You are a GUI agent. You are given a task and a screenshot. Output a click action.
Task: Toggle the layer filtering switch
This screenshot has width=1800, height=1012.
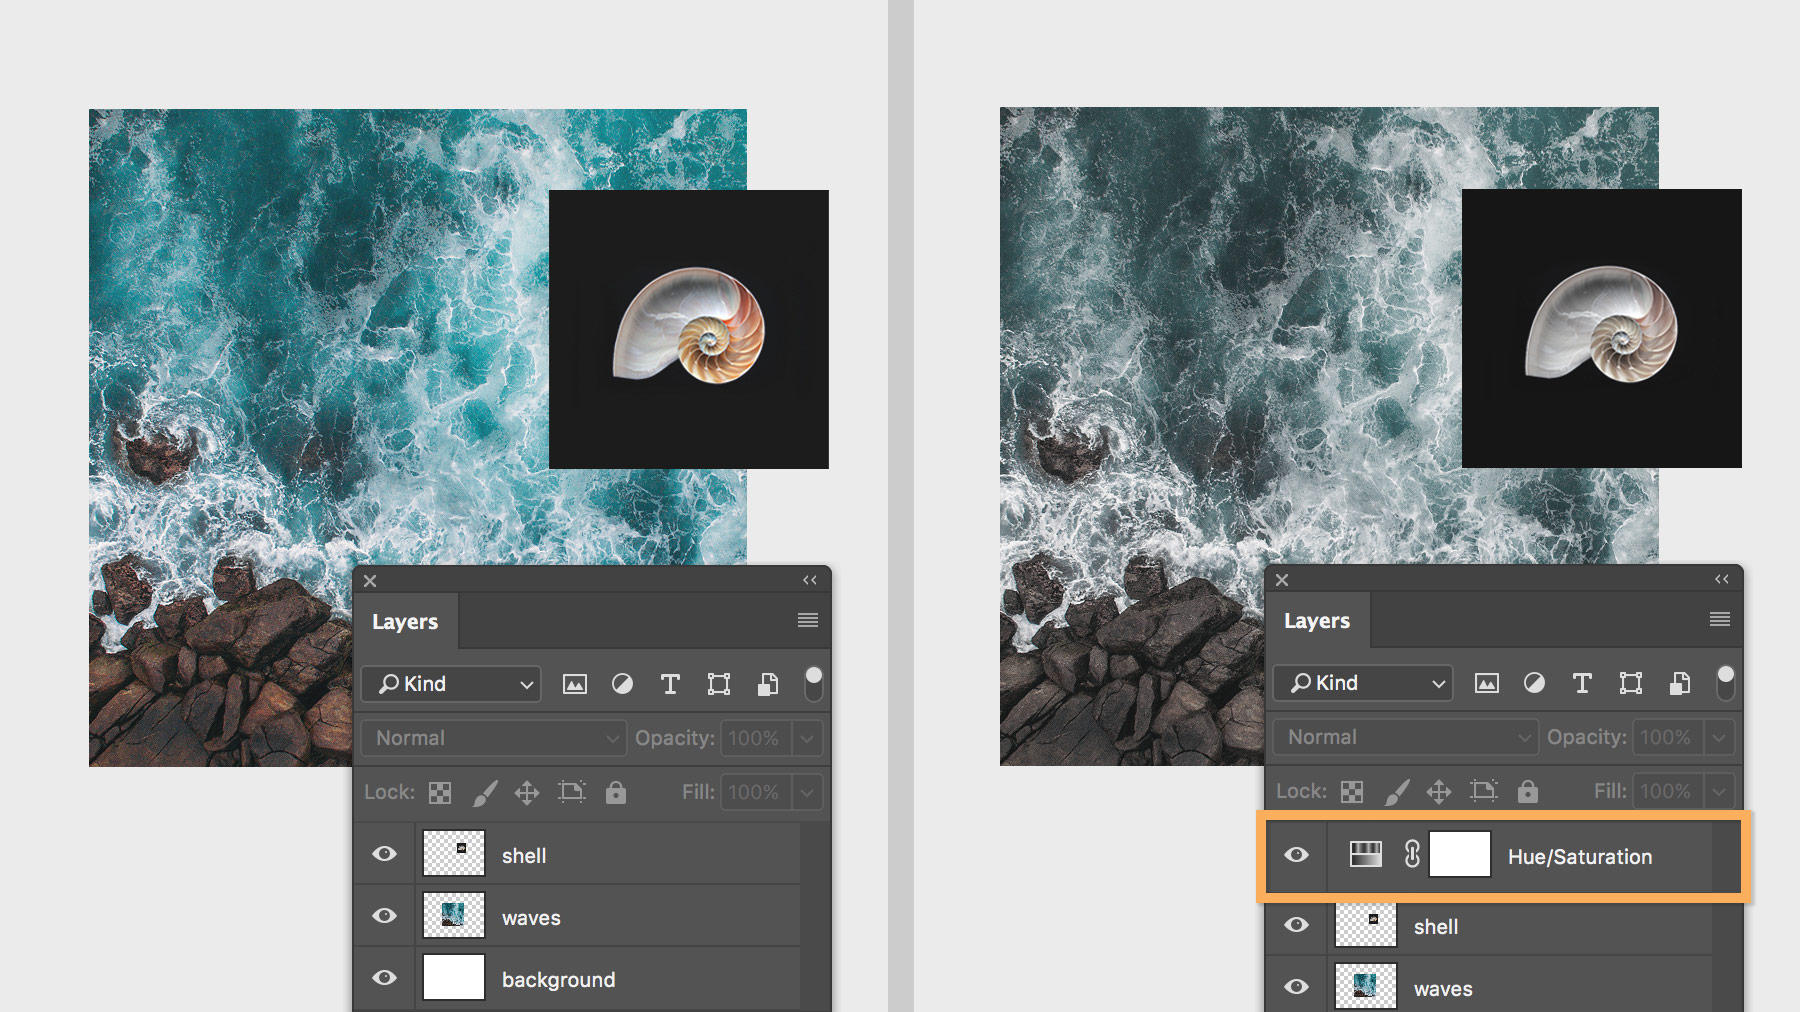point(813,683)
